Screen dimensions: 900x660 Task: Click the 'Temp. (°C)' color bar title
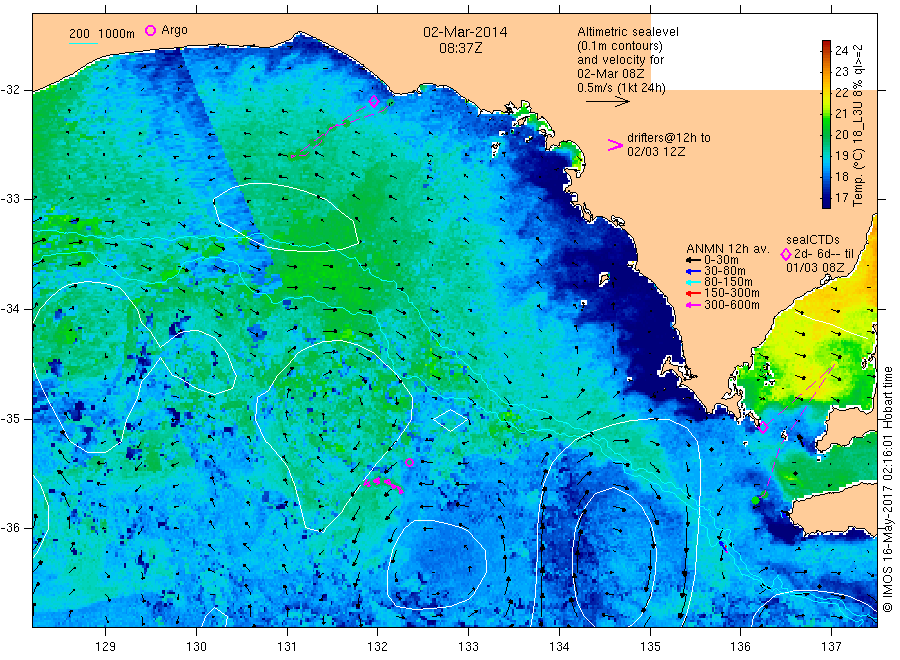click(858, 177)
